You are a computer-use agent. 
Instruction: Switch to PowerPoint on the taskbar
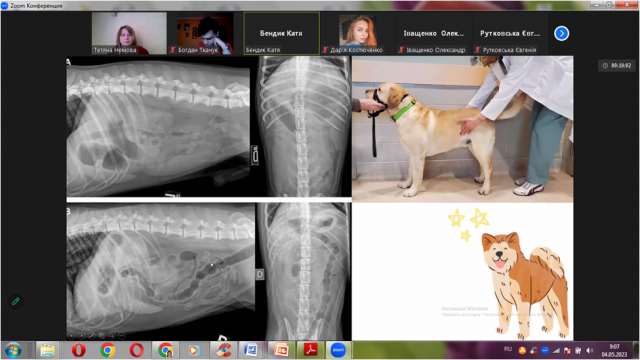(281, 350)
